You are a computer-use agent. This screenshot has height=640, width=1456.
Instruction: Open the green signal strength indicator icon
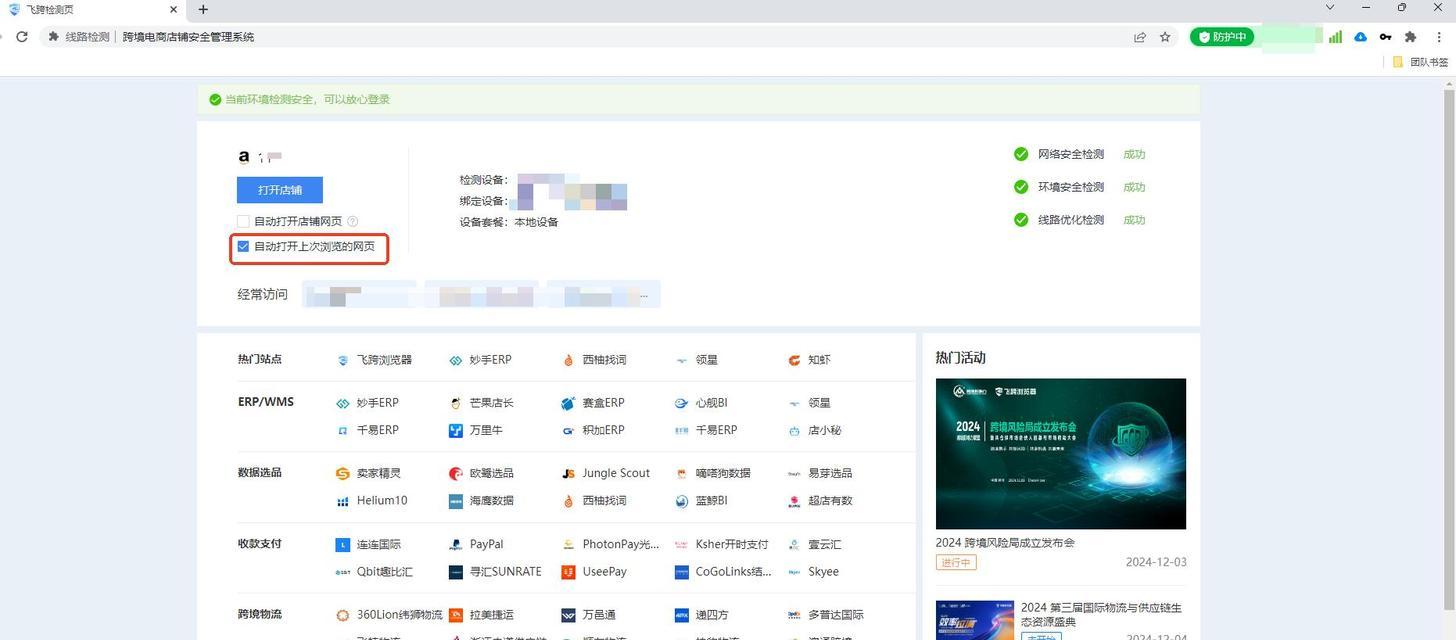click(1335, 37)
